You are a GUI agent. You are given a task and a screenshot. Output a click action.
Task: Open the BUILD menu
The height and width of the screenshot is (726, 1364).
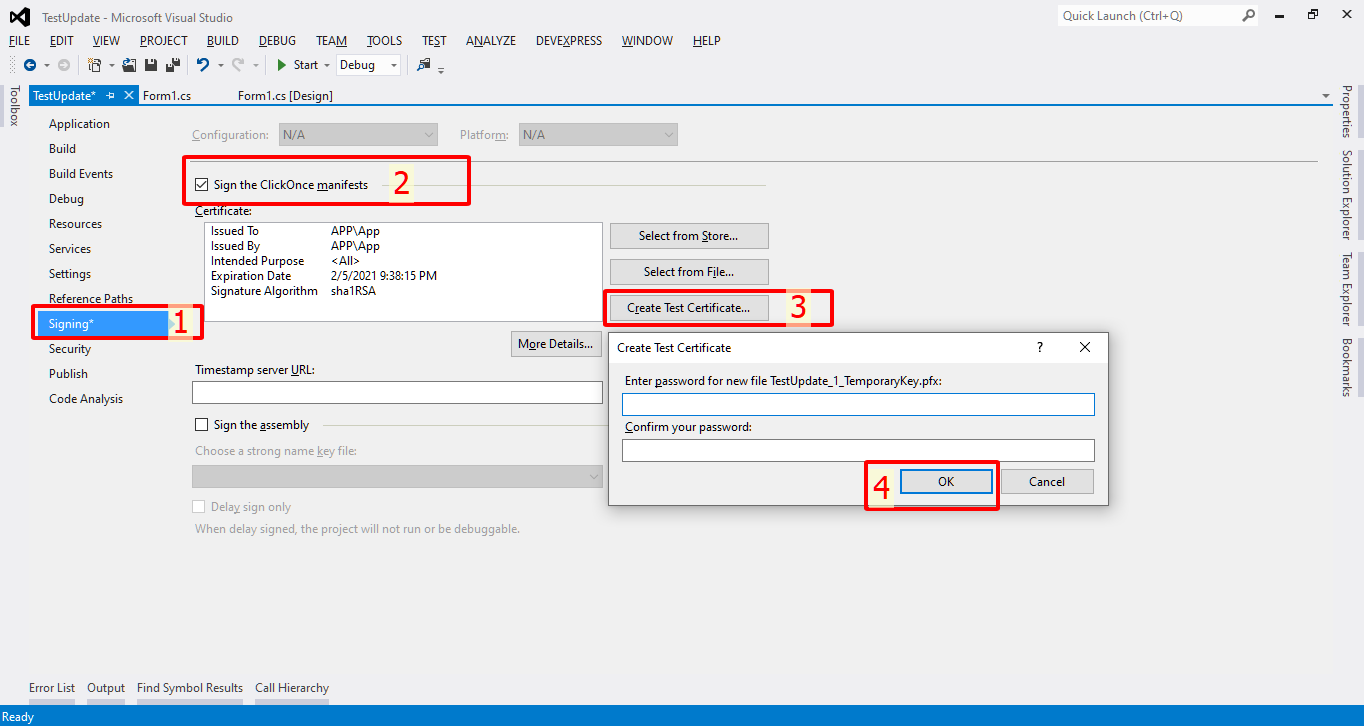coord(223,41)
